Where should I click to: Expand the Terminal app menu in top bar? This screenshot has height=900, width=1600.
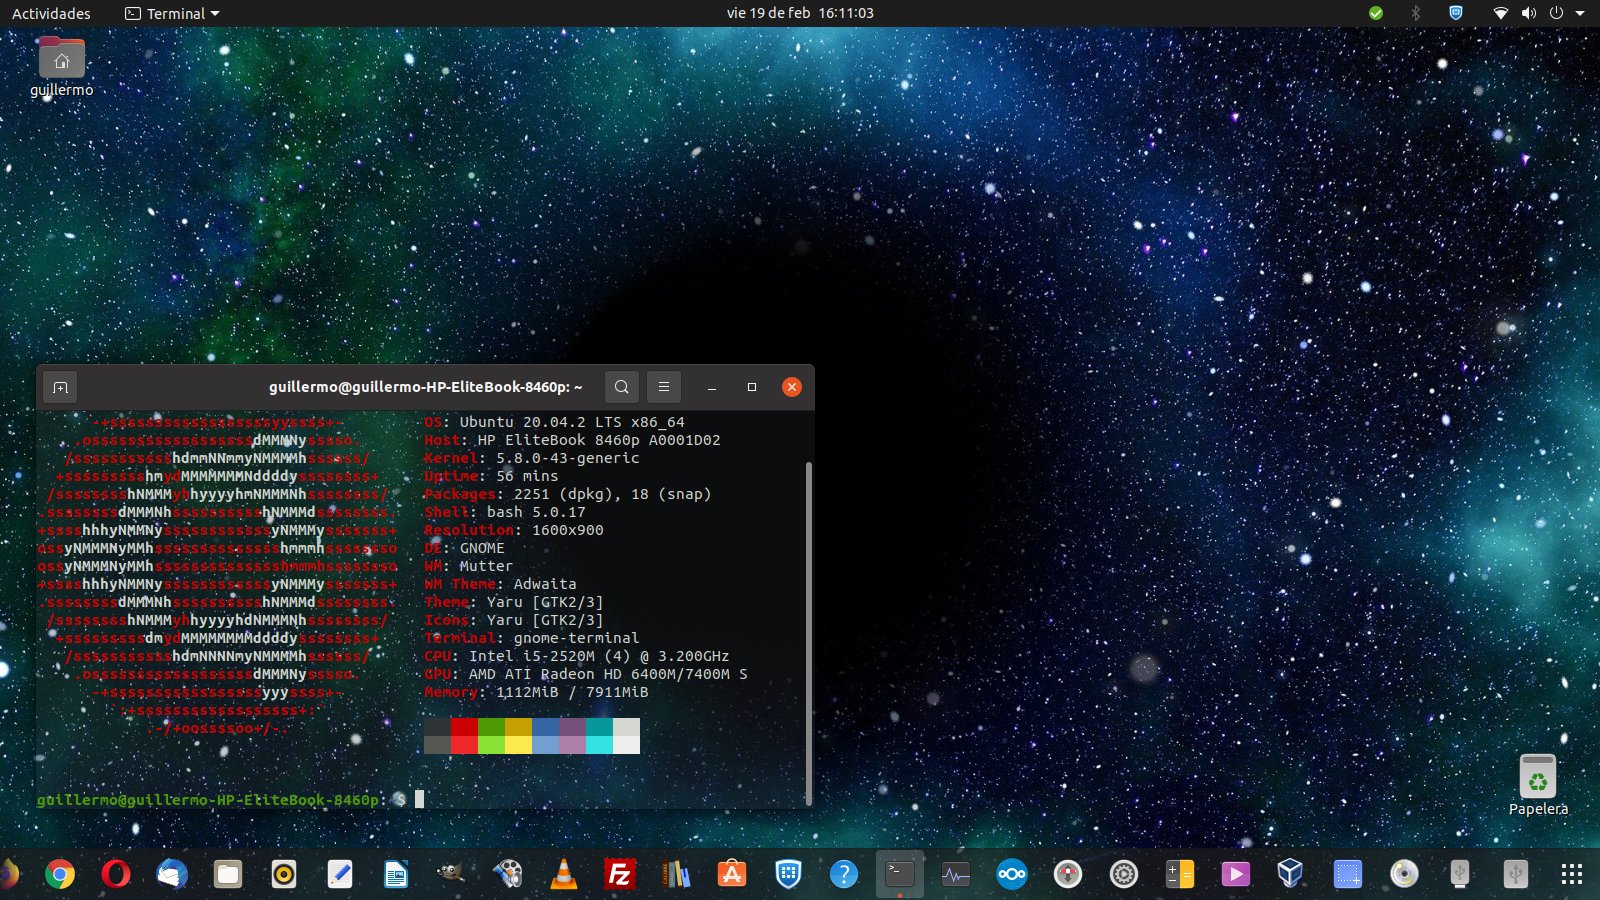[x=172, y=13]
